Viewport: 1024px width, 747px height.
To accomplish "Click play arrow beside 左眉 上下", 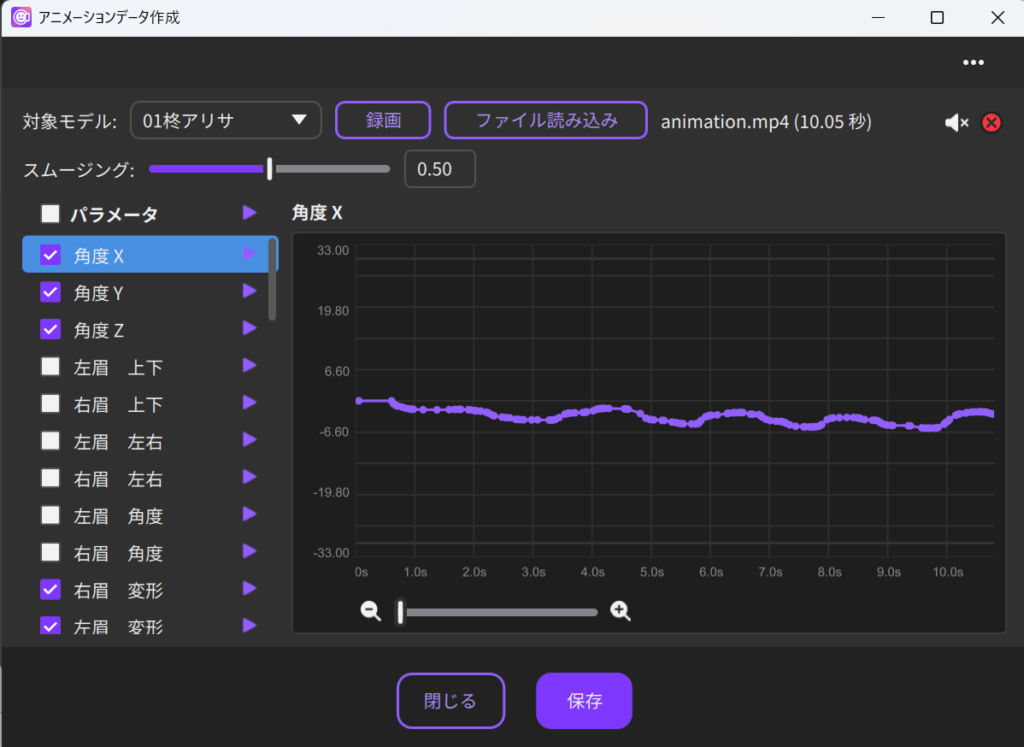I will tap(249, 366).
